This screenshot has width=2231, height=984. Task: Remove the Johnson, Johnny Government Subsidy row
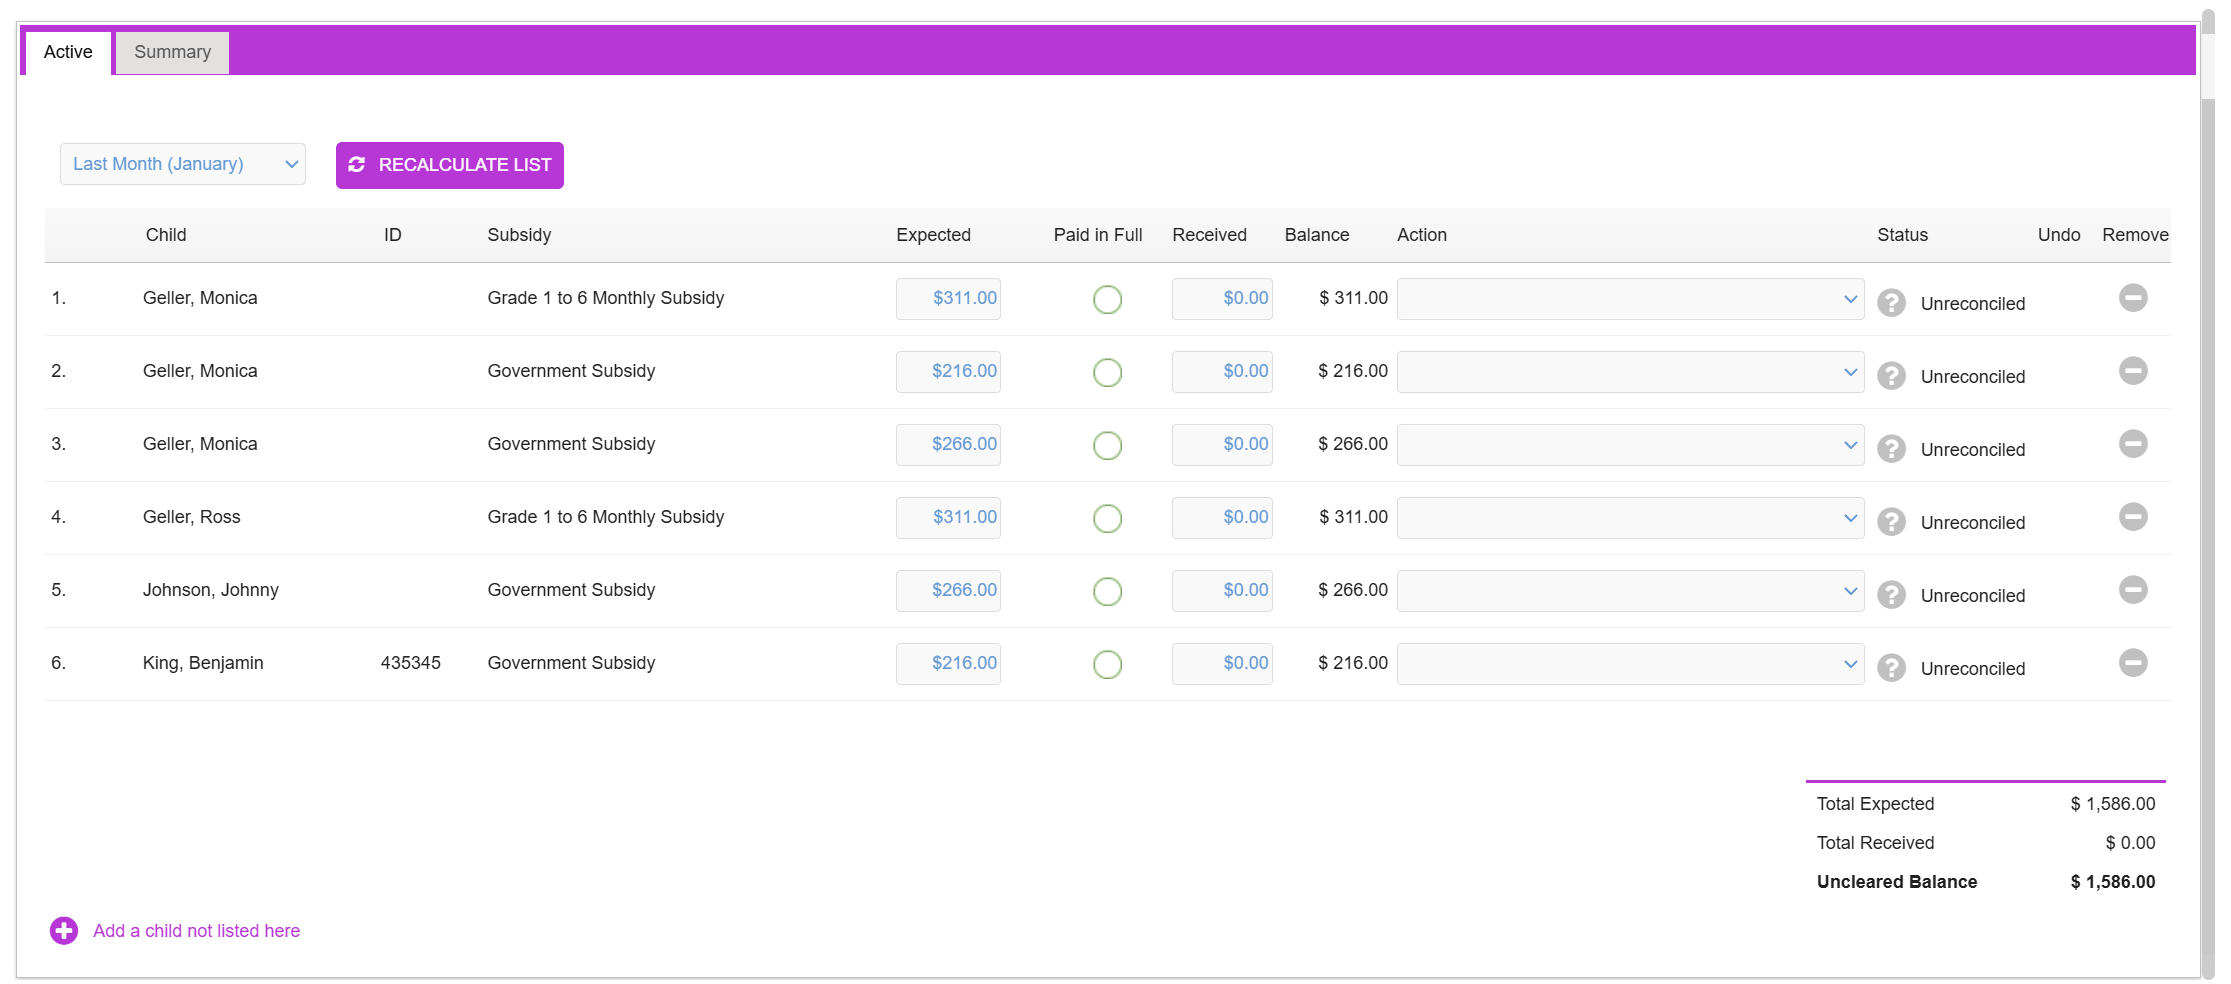click(2133, 590)
